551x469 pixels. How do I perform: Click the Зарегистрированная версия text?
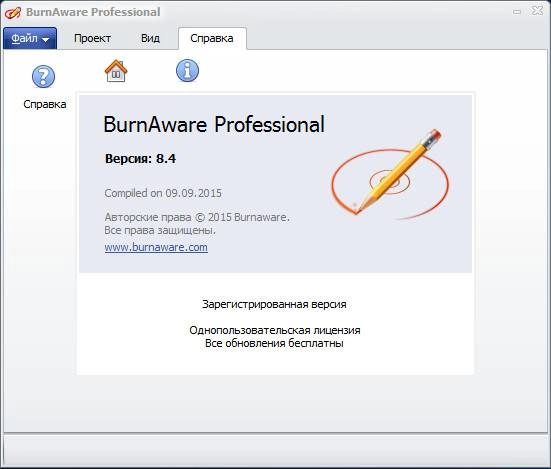pyautogui.click(x=274, y=304)
